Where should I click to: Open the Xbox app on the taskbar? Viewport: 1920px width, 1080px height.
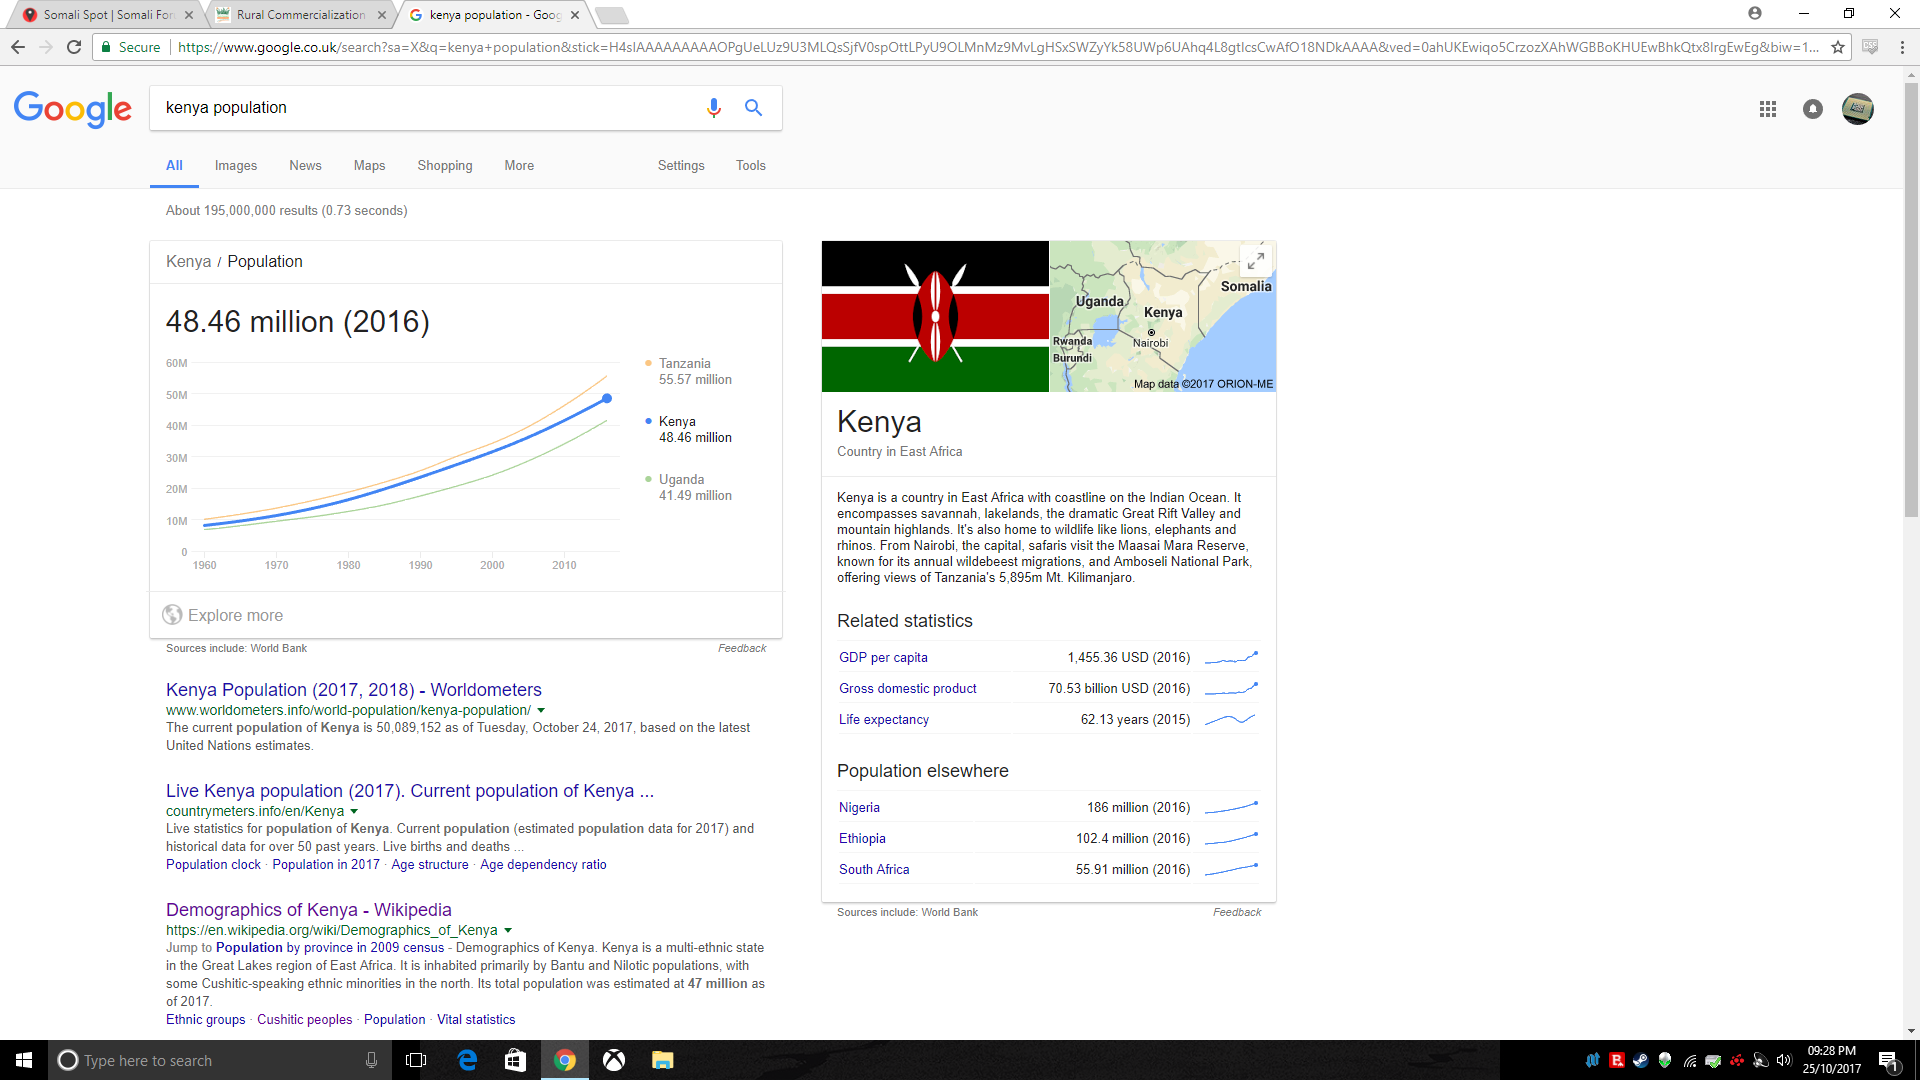click(614, 1060)
